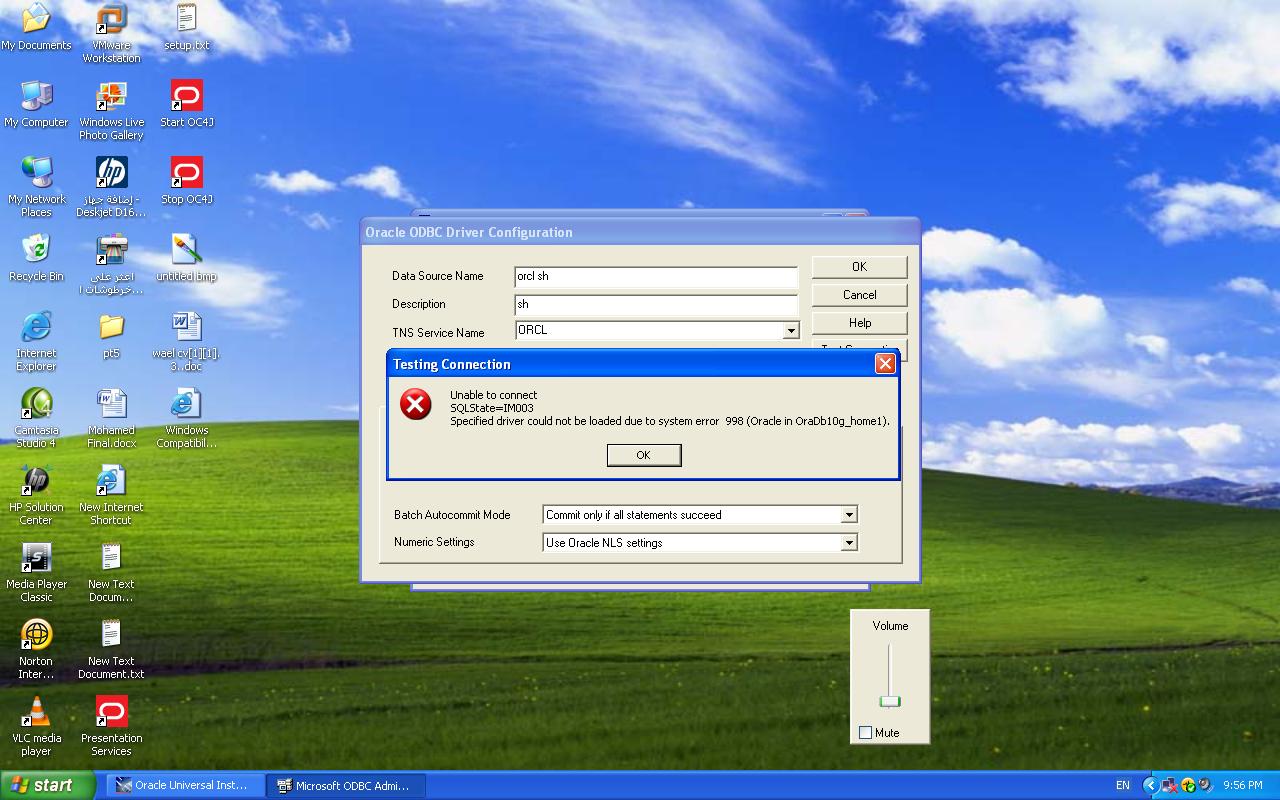Image resolution: width=1280 pixels, height=800 pixels.
Task: Click OK in Testing Connection error dialog
Action: [643, 455]
